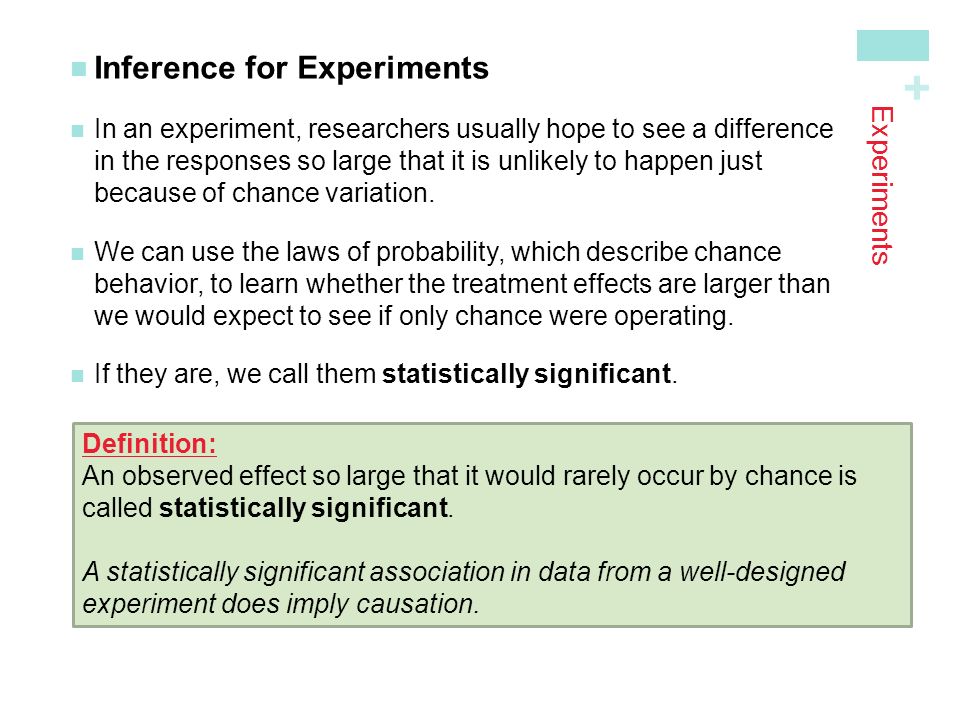This screenshot has width=960, height=720.
Task: Click the italic 'experiment does imply causation' line
Action: [x=280, y=604]
